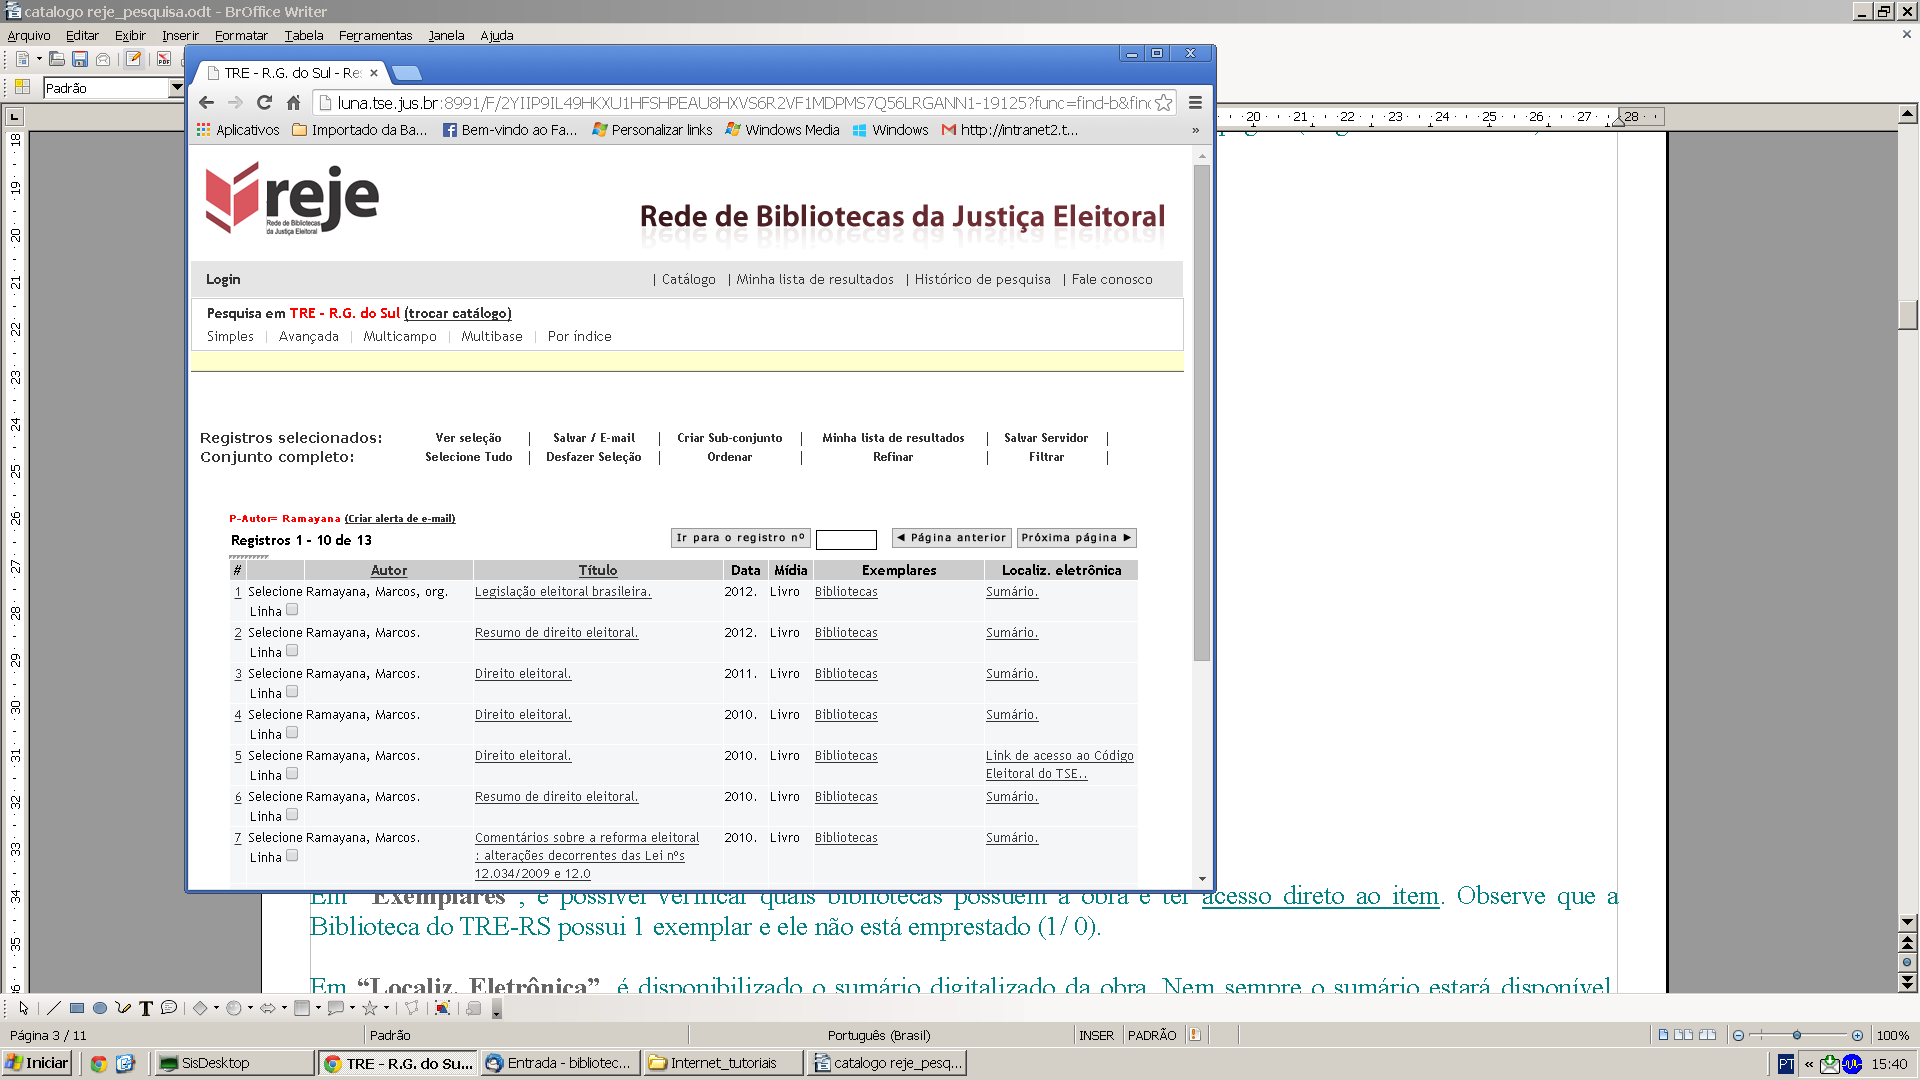
Task: Check the Linha box for record 4
Action: (x=292, y=732)
